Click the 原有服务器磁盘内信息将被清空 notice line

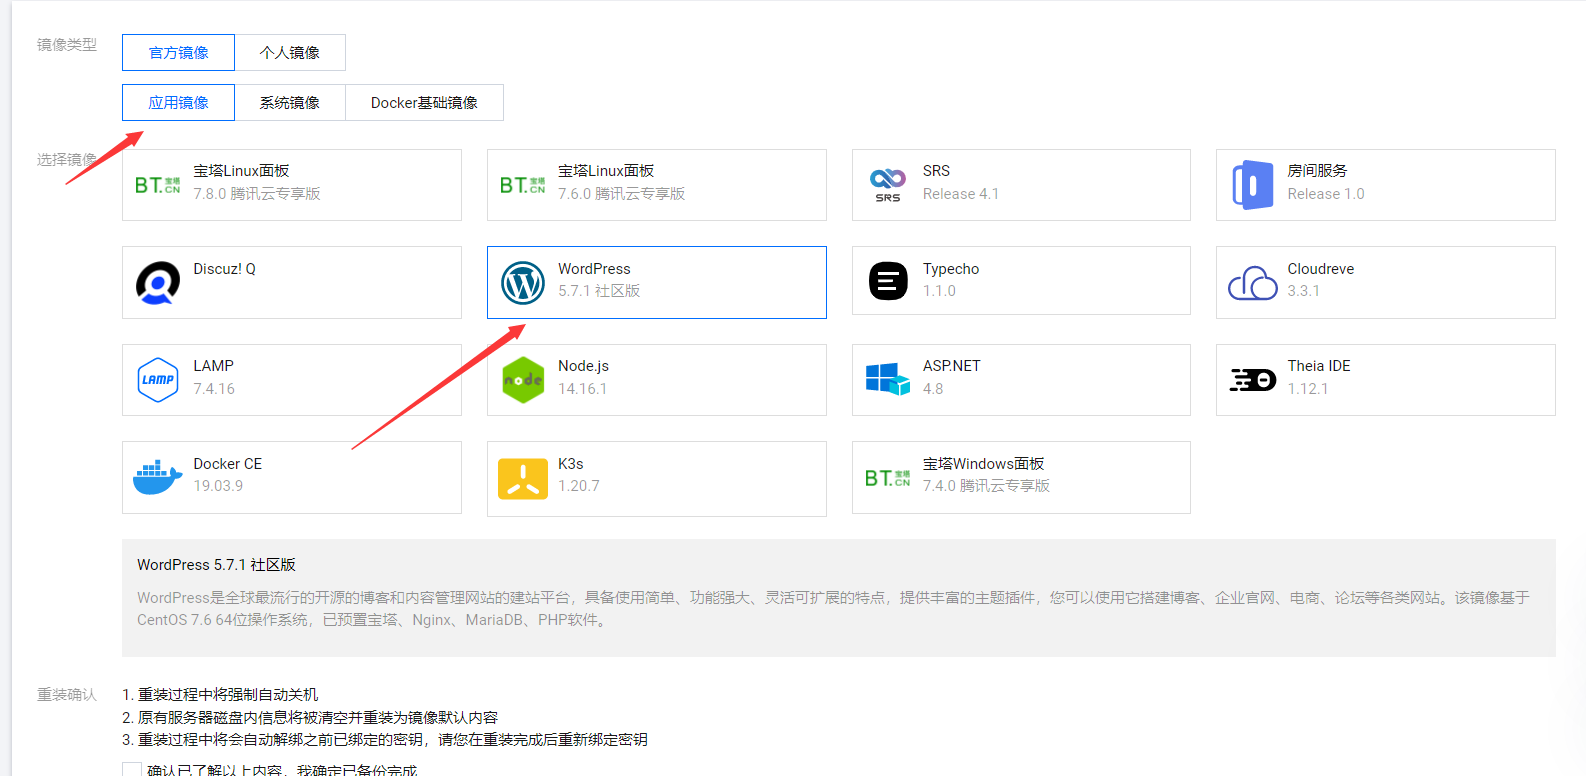pos(310,718)
